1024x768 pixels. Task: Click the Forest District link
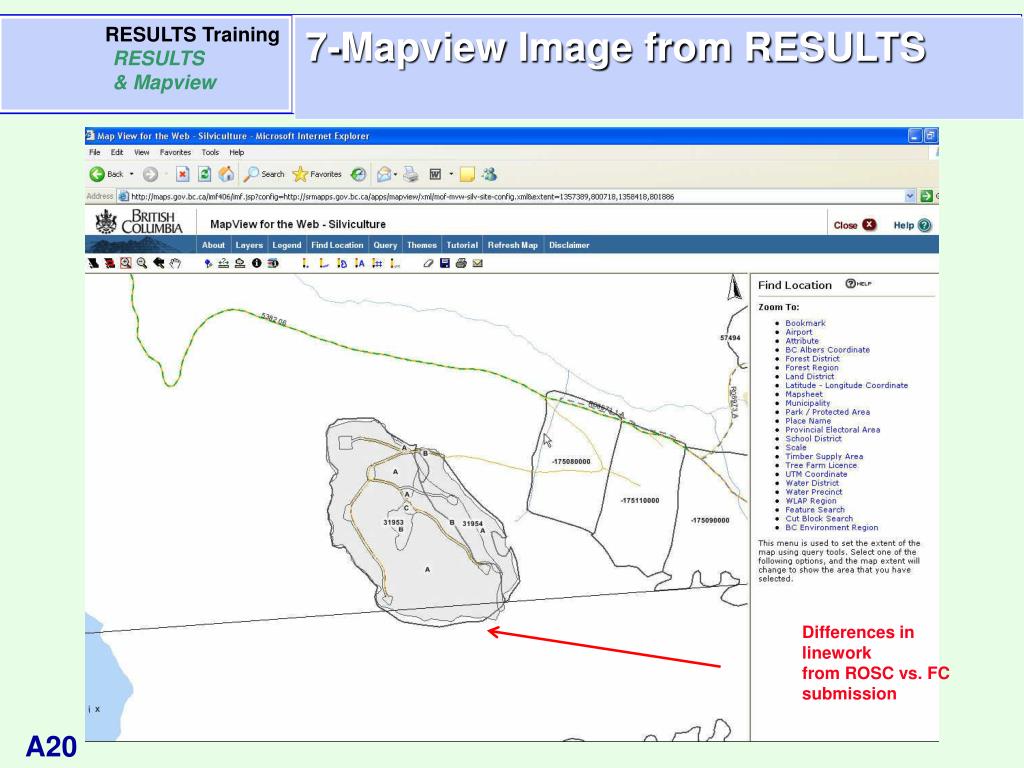click(x=812, y=359)
